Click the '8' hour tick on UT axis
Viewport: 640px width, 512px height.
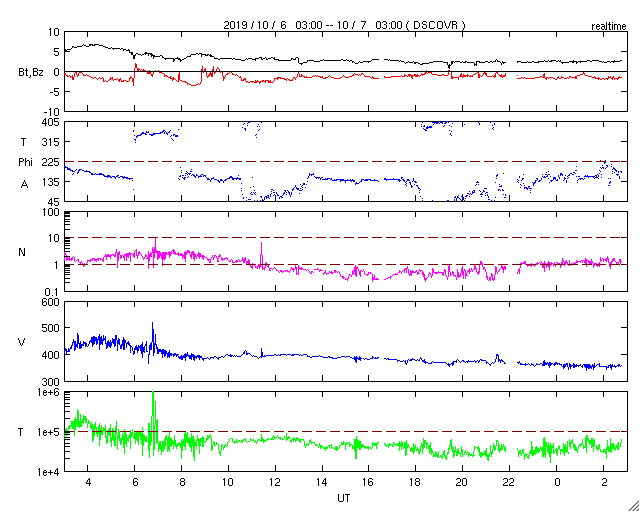pyautogui.click(x=182, y=482)
